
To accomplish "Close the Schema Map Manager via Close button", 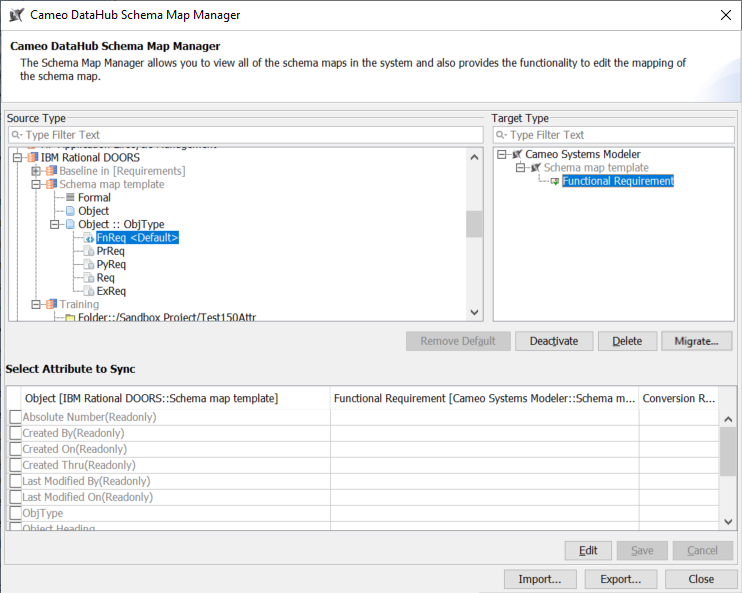I will coord(701,579).
